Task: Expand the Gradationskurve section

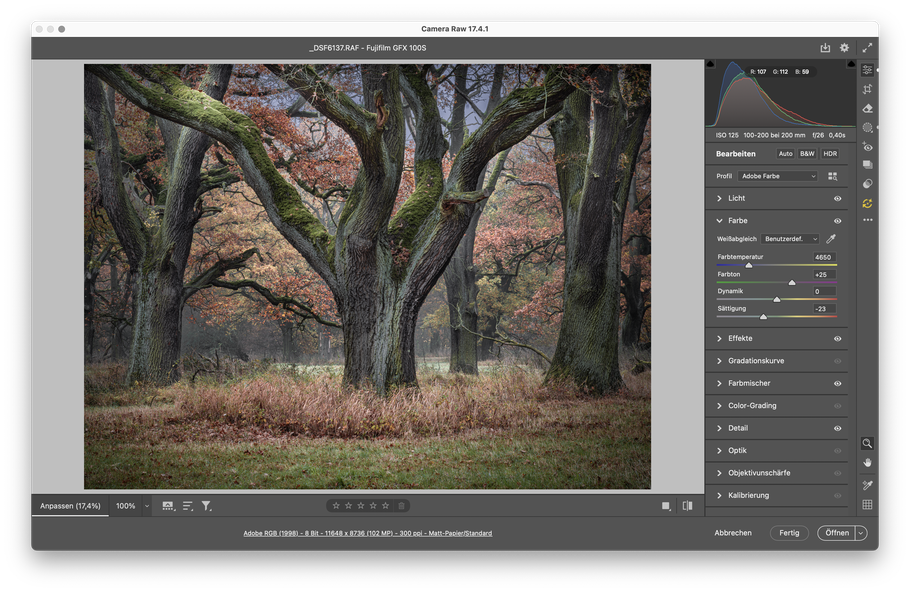Action: (x=719, y=361)
